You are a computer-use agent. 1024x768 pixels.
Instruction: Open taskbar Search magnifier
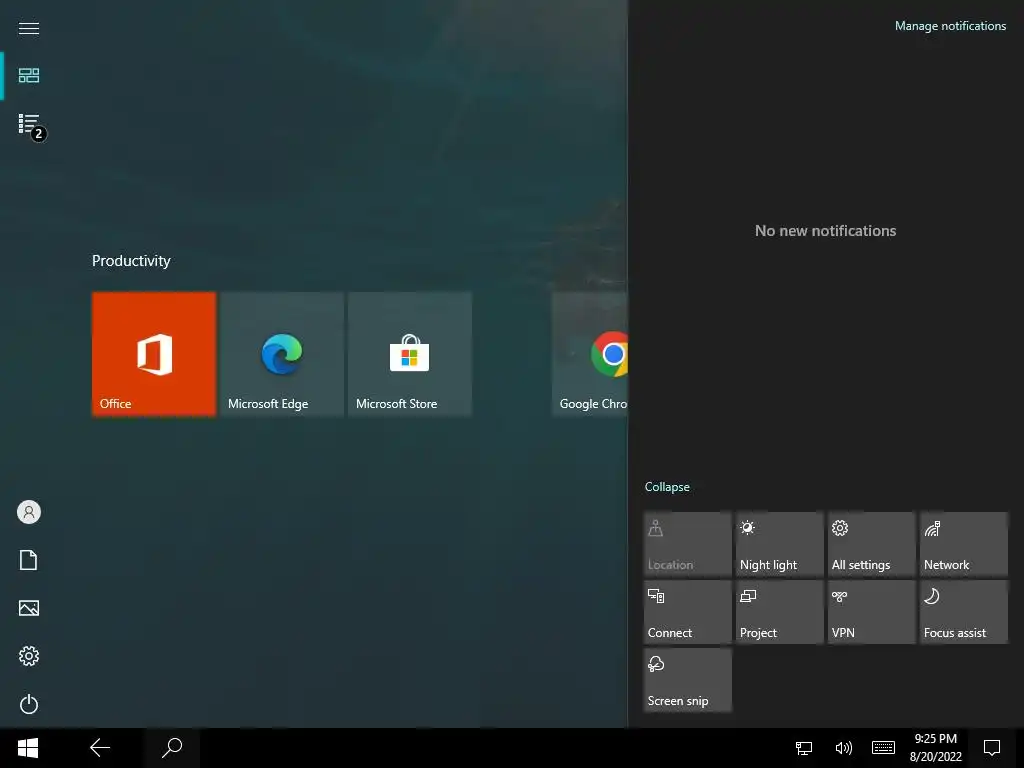(172, 748)
